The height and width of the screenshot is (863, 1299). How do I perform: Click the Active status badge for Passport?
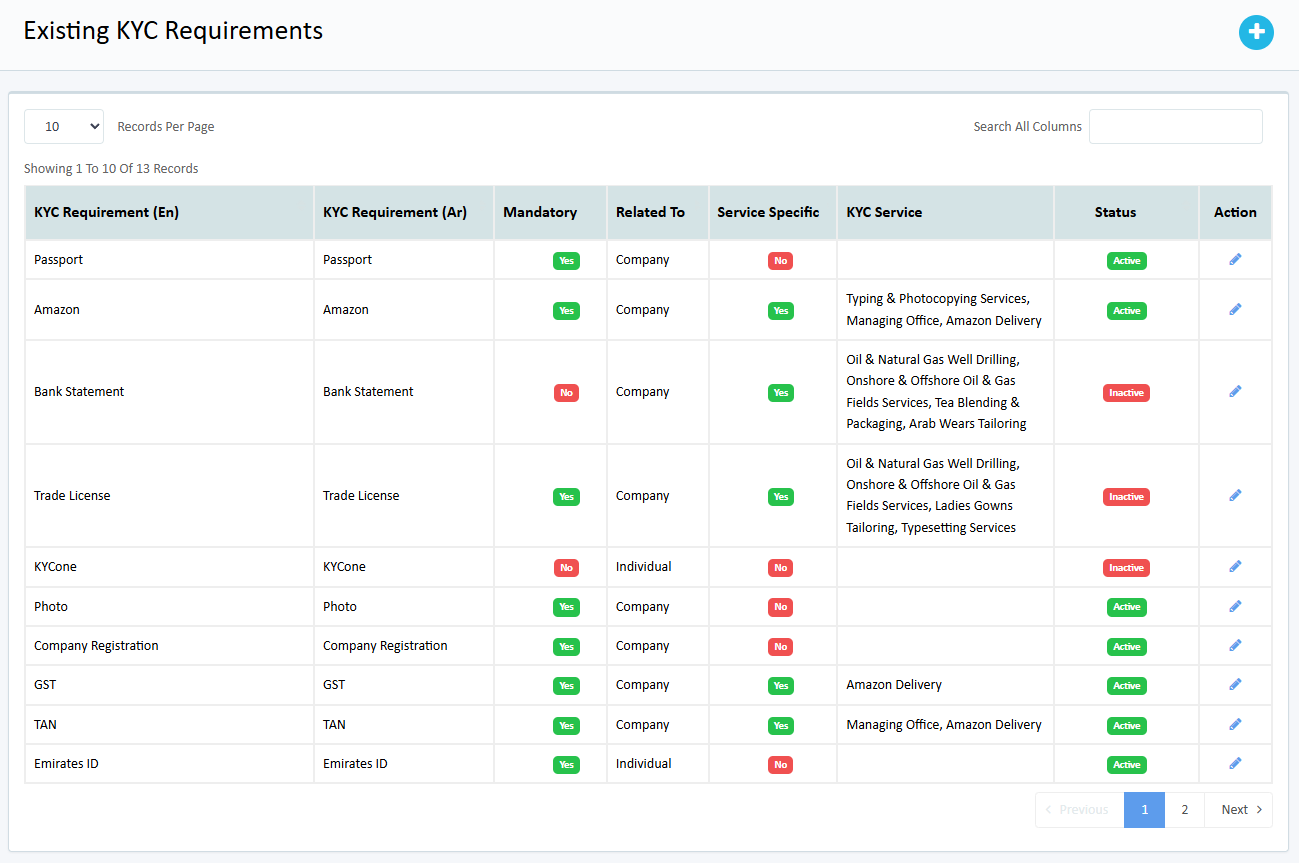(1127, 261)
